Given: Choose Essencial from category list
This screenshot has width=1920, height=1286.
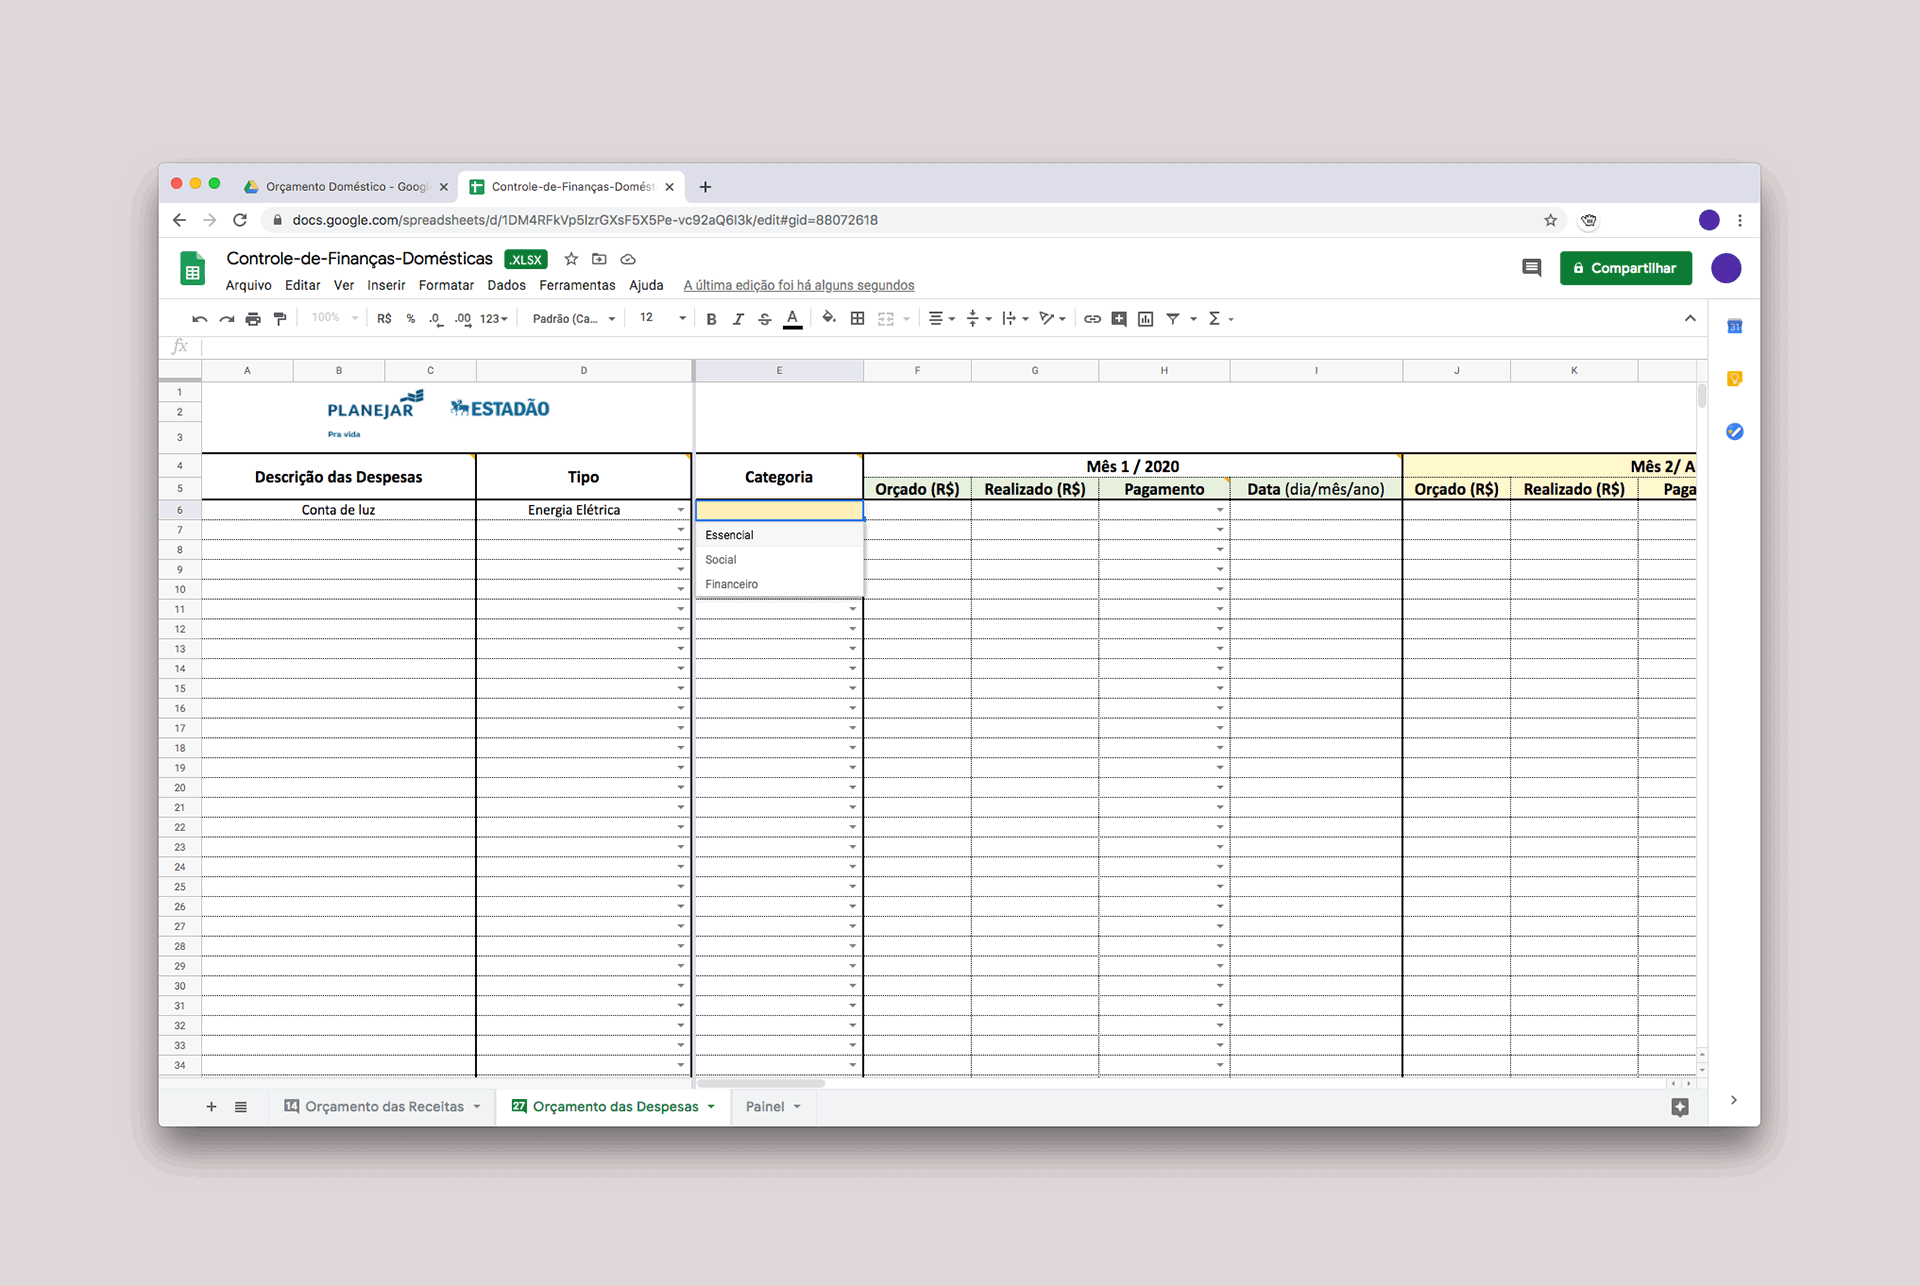Looking at the screenshot, I should [x=729, y=535].
